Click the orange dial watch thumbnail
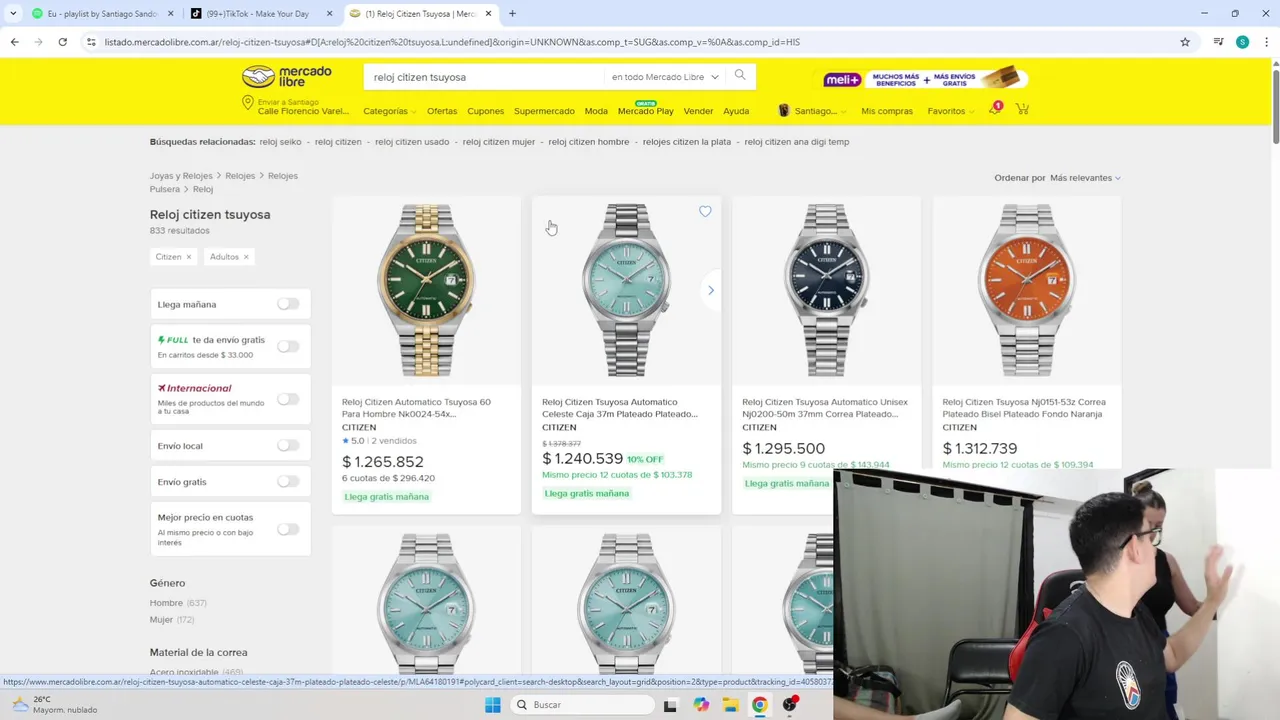Viewport: 1280px width, 720px height. (1026, 290)
